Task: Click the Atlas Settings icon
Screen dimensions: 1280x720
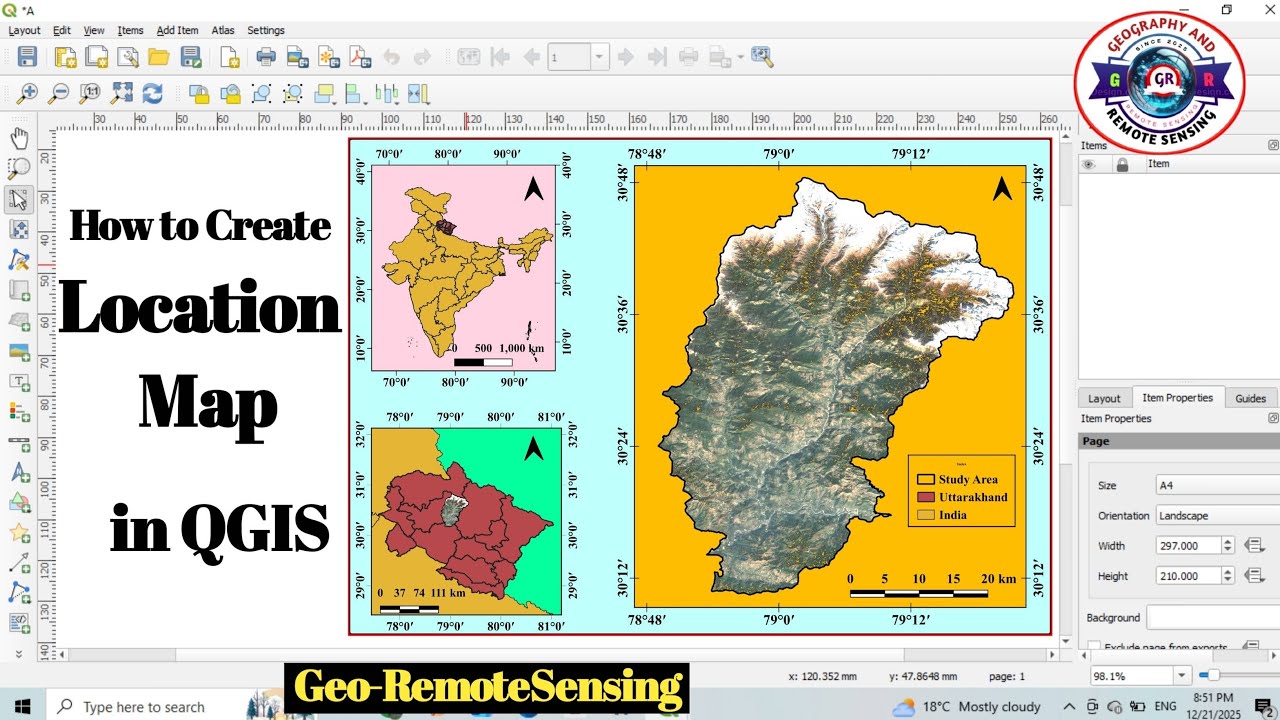Action: tap(763, 57)
